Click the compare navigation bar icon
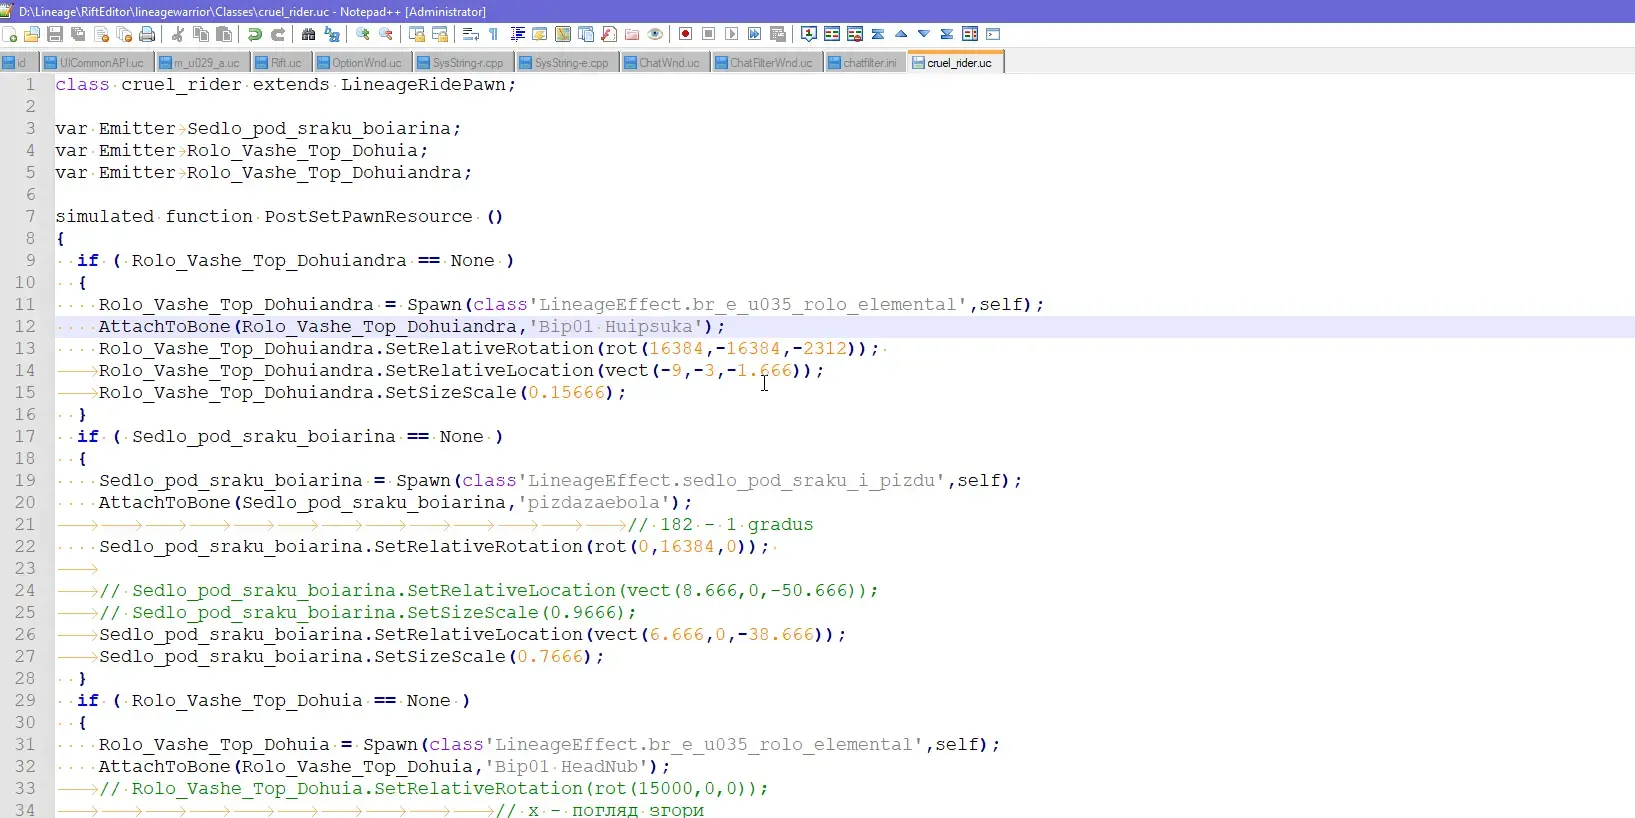 pyautogui.click(x=970, y=34)
